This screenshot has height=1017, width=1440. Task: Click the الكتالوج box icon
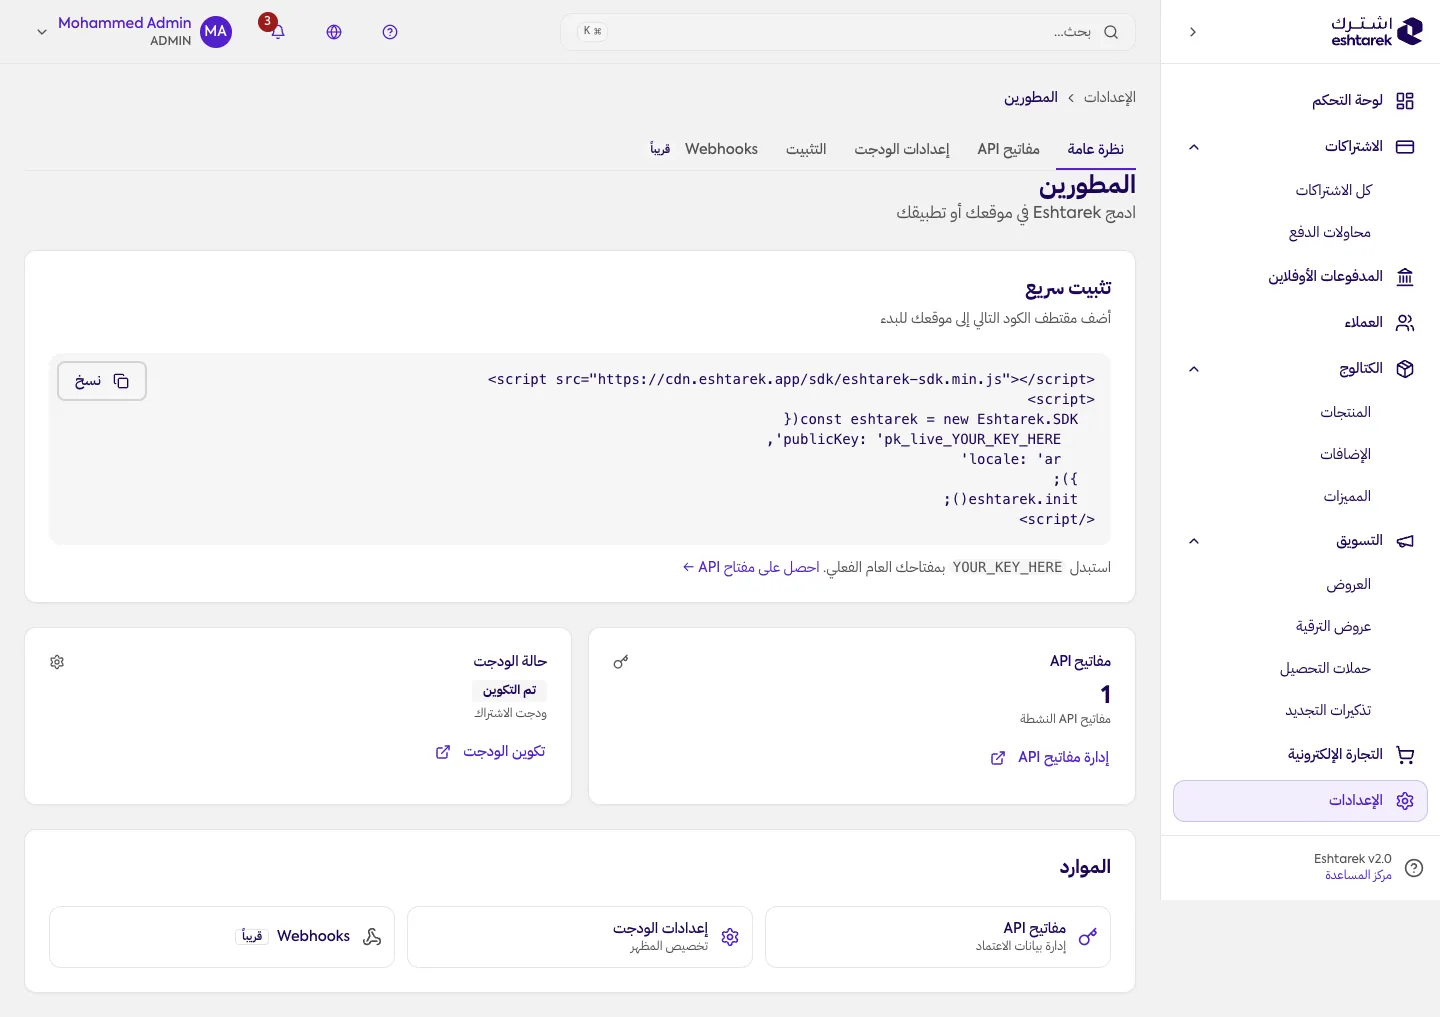pyautogui.click(x=1405, y=369)
